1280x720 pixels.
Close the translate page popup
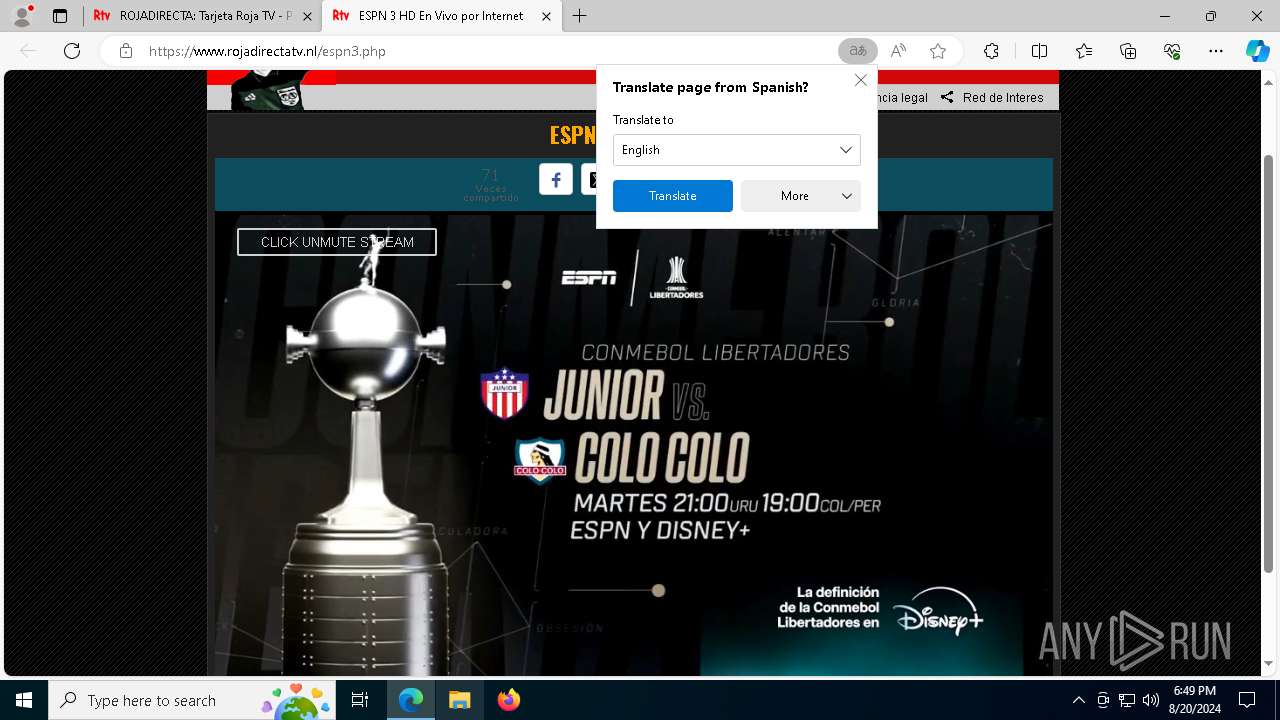click(x=860, y=80)
